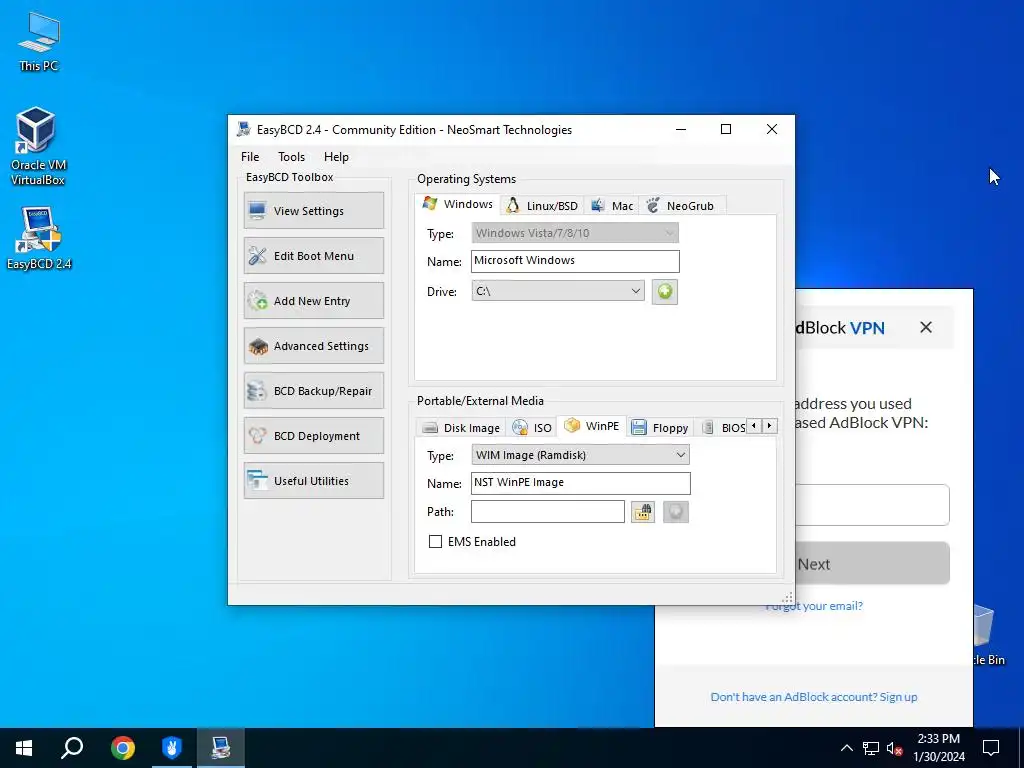Click the EasyBCD title bar app icon
1024x768 pixels.
(x=244, y=129)
